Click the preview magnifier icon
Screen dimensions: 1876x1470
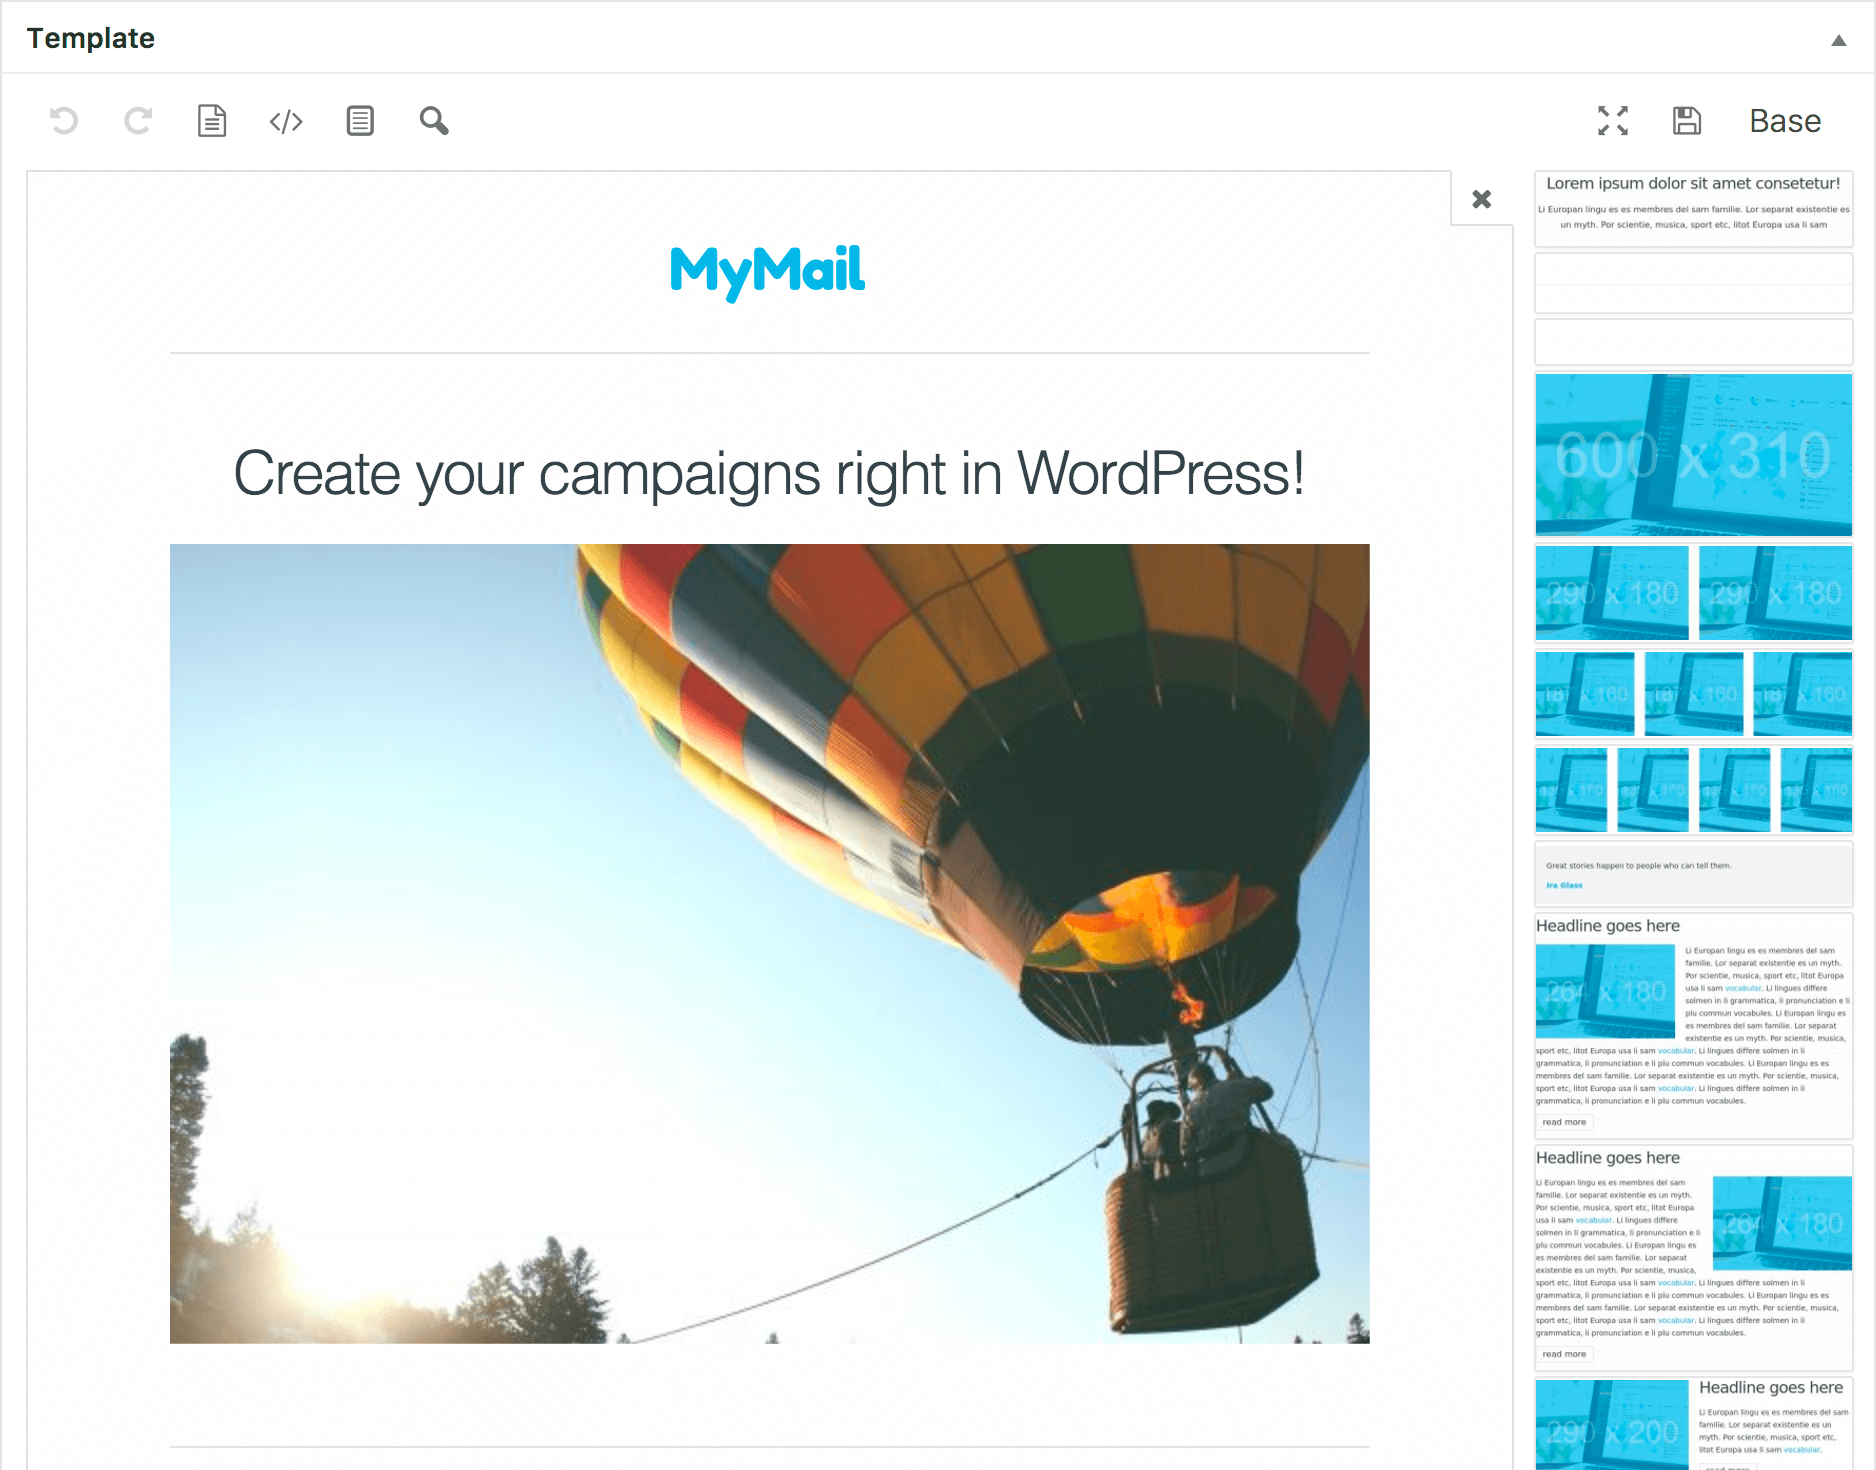434,121
